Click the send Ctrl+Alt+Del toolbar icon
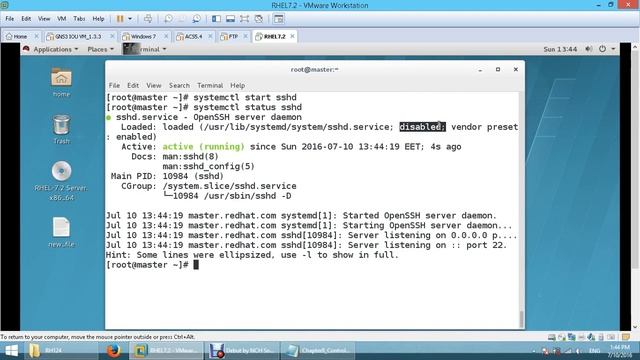The image size is (640, 360). 148,19
